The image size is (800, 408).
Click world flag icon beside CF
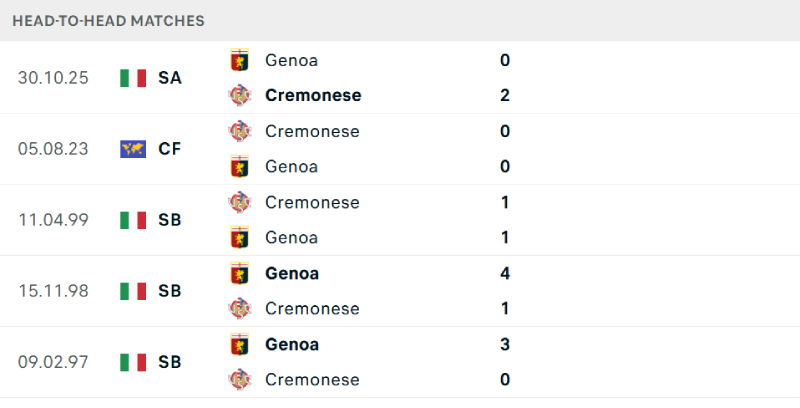click(x=132, y=149)
